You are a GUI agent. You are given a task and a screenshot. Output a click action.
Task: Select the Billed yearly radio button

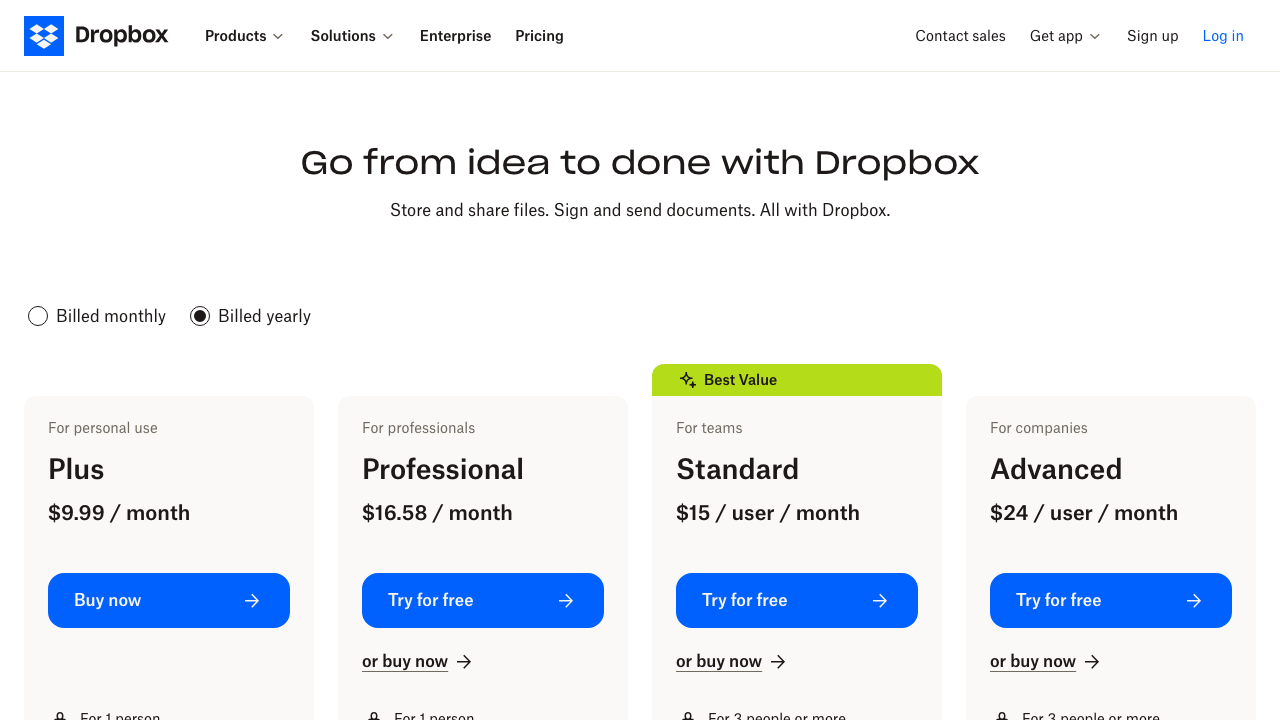(200, 316)
